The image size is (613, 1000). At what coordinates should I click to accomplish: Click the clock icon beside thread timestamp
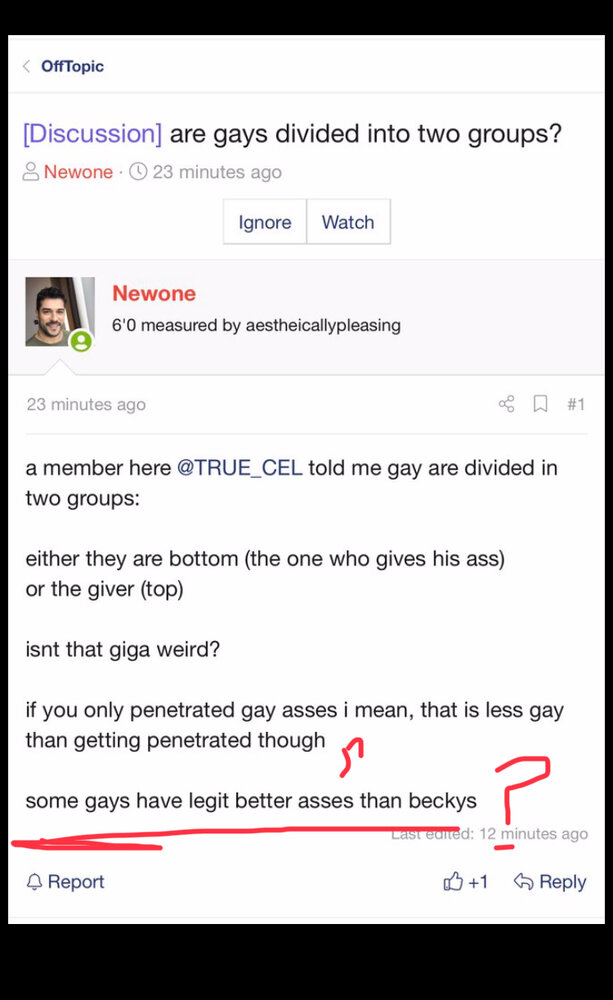point(138,172)
